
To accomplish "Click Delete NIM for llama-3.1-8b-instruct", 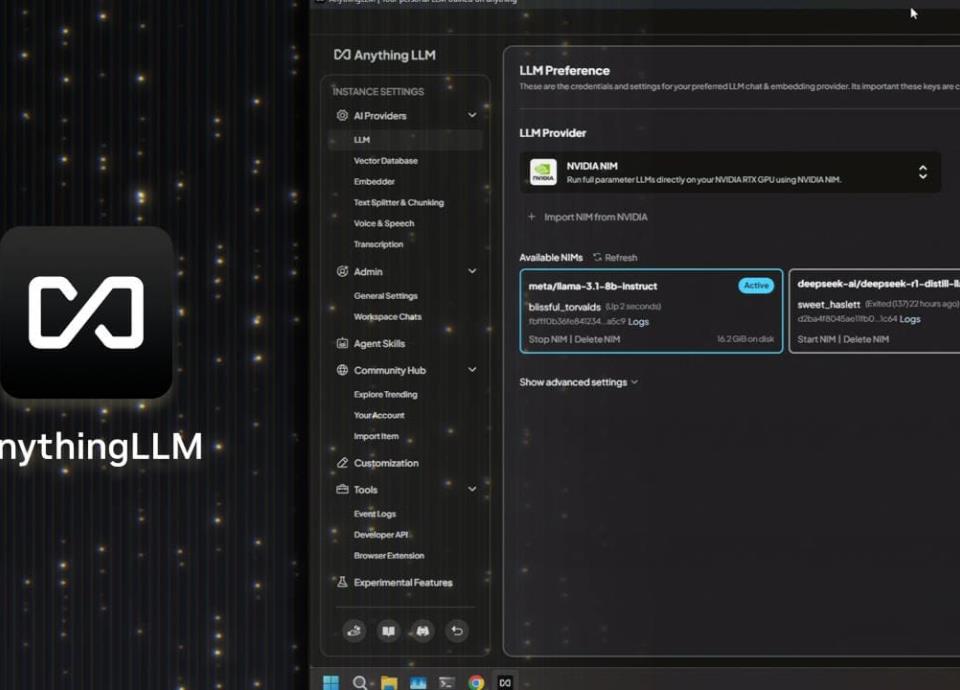I will [x=598, y=339].
